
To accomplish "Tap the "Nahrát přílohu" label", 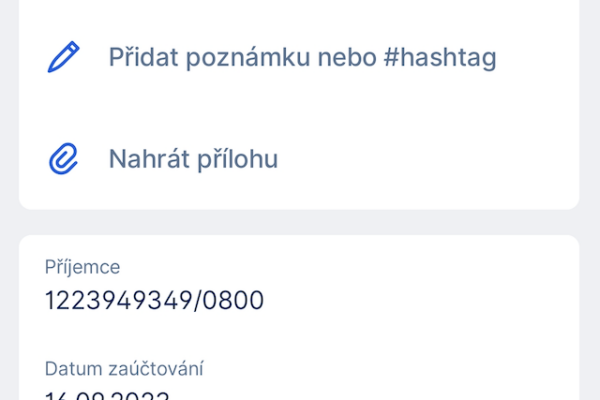I will (x=193, y=158).
